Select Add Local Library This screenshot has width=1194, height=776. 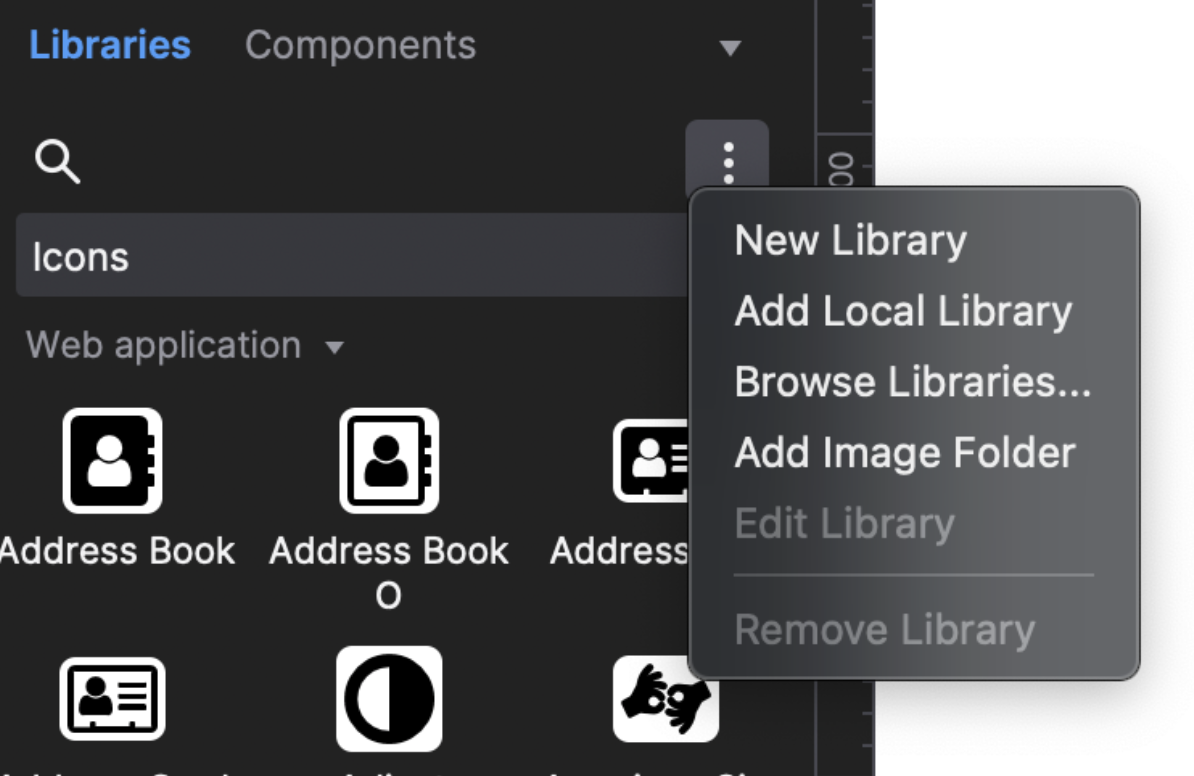tap(902, 311)
